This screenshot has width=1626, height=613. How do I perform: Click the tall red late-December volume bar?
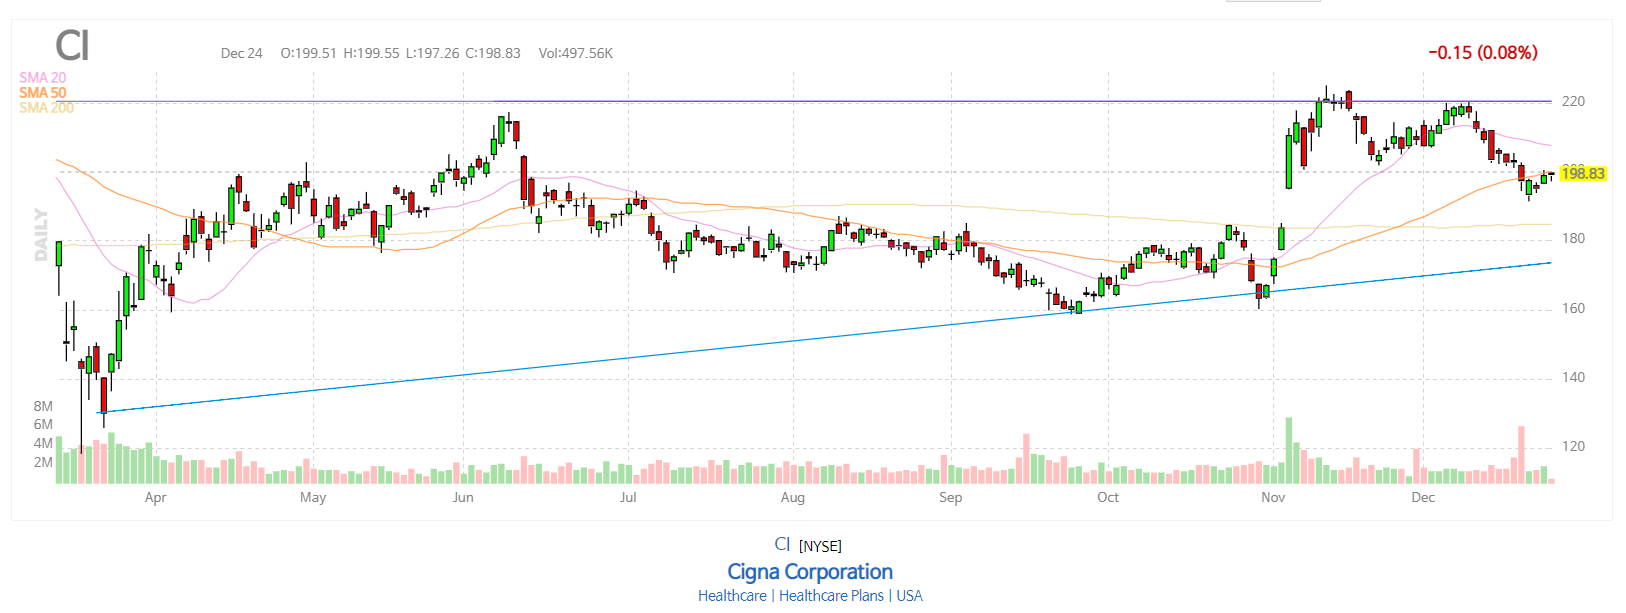coord(1521,455)
